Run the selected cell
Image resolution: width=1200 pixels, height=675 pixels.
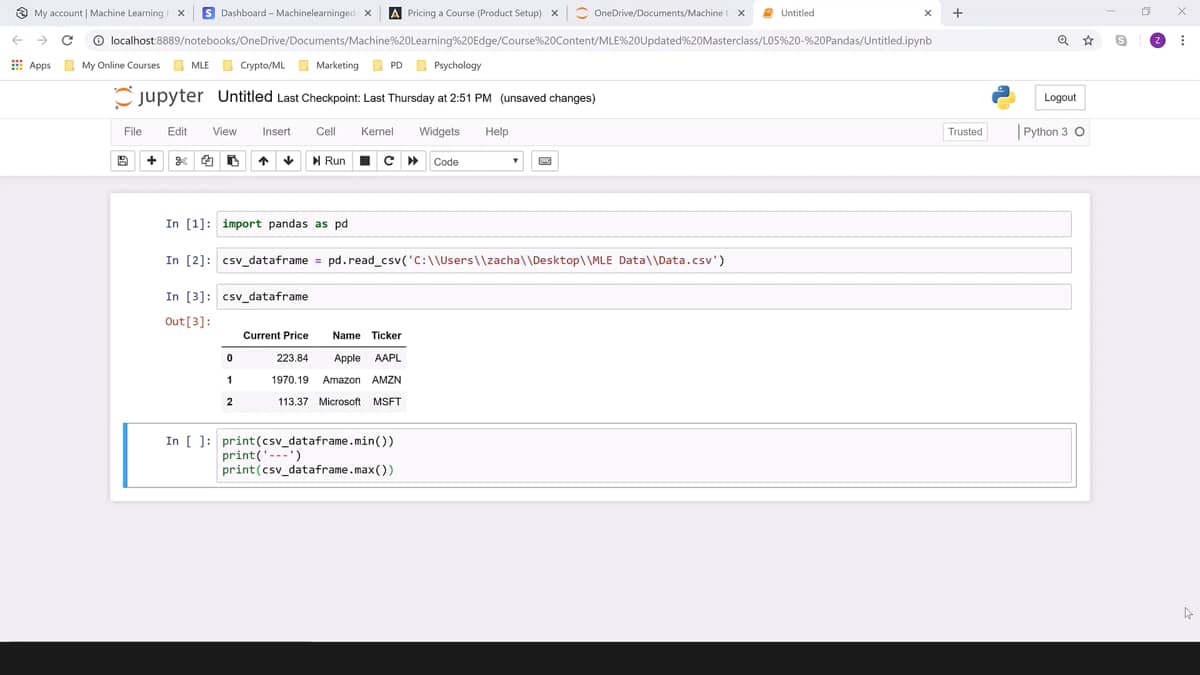[x=329, y=161]
